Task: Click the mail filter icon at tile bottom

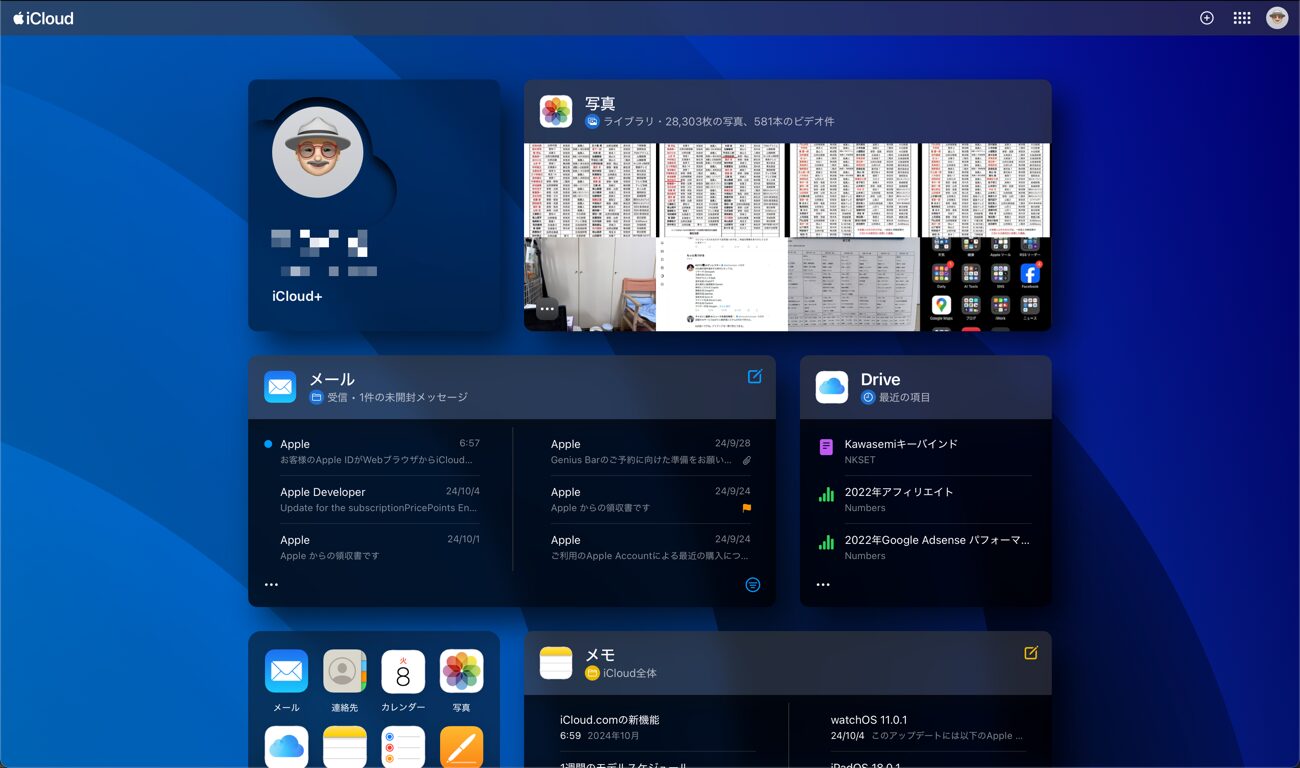Action: 753,585
